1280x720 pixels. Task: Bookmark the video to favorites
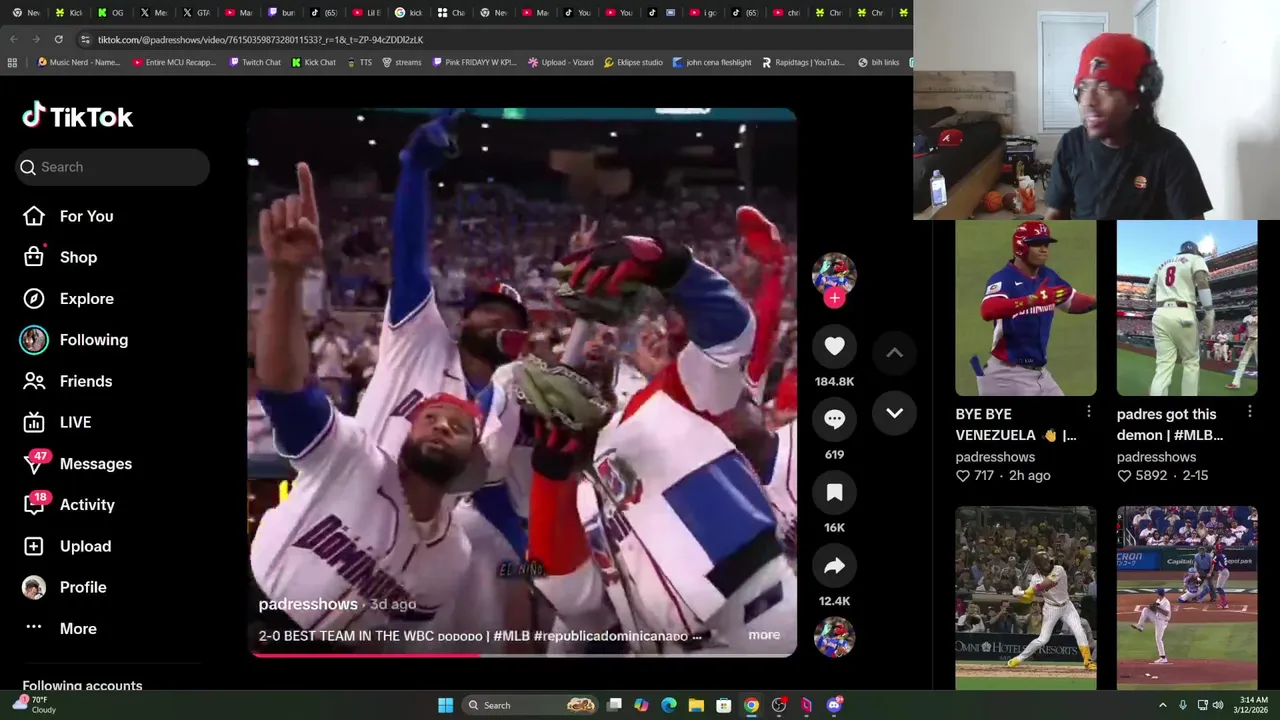(x=834, y=492)
